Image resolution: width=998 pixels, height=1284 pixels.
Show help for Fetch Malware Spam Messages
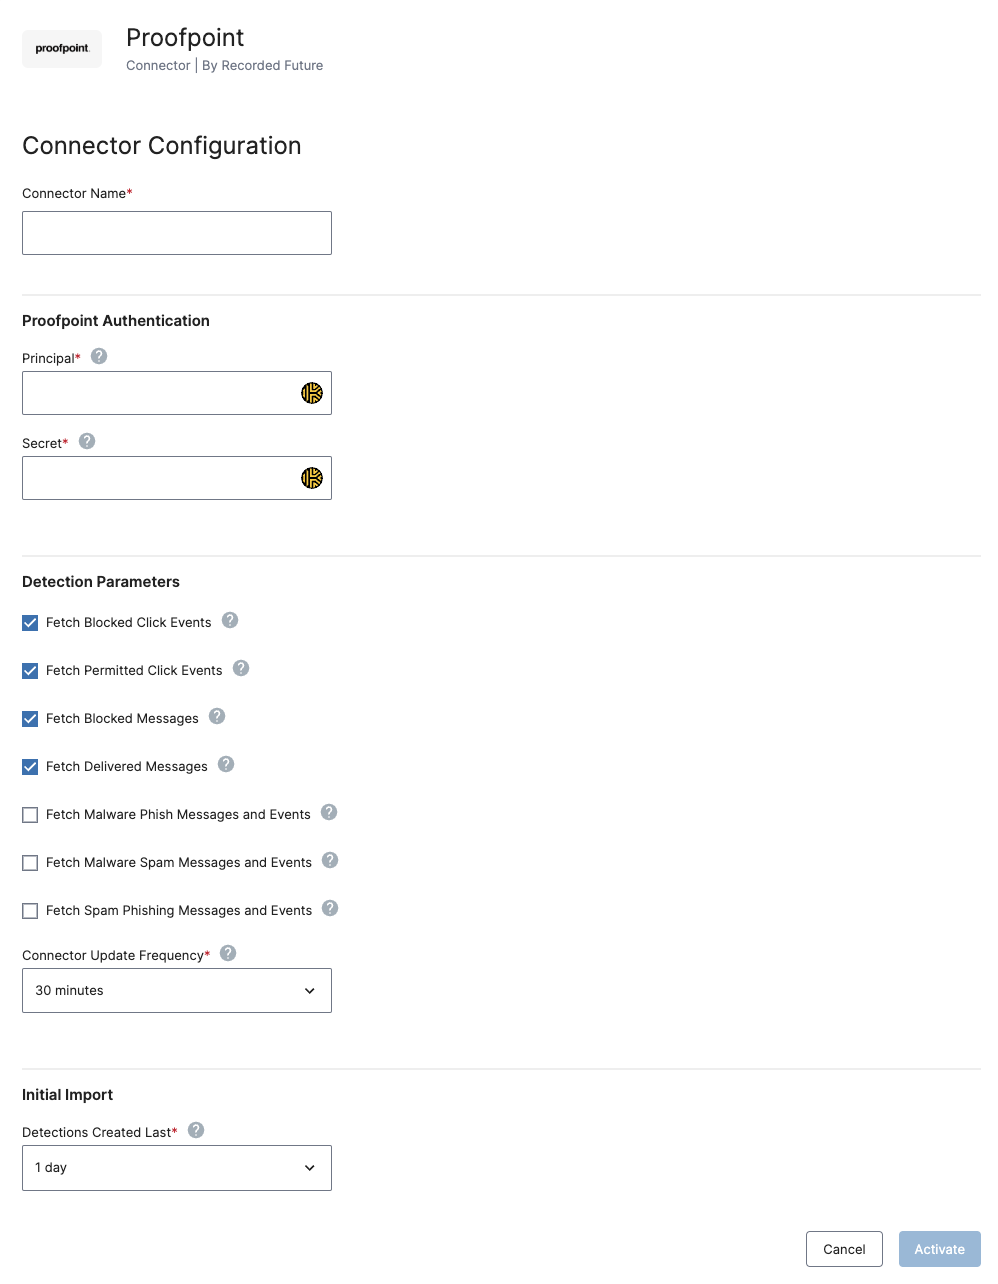[330, 860]
